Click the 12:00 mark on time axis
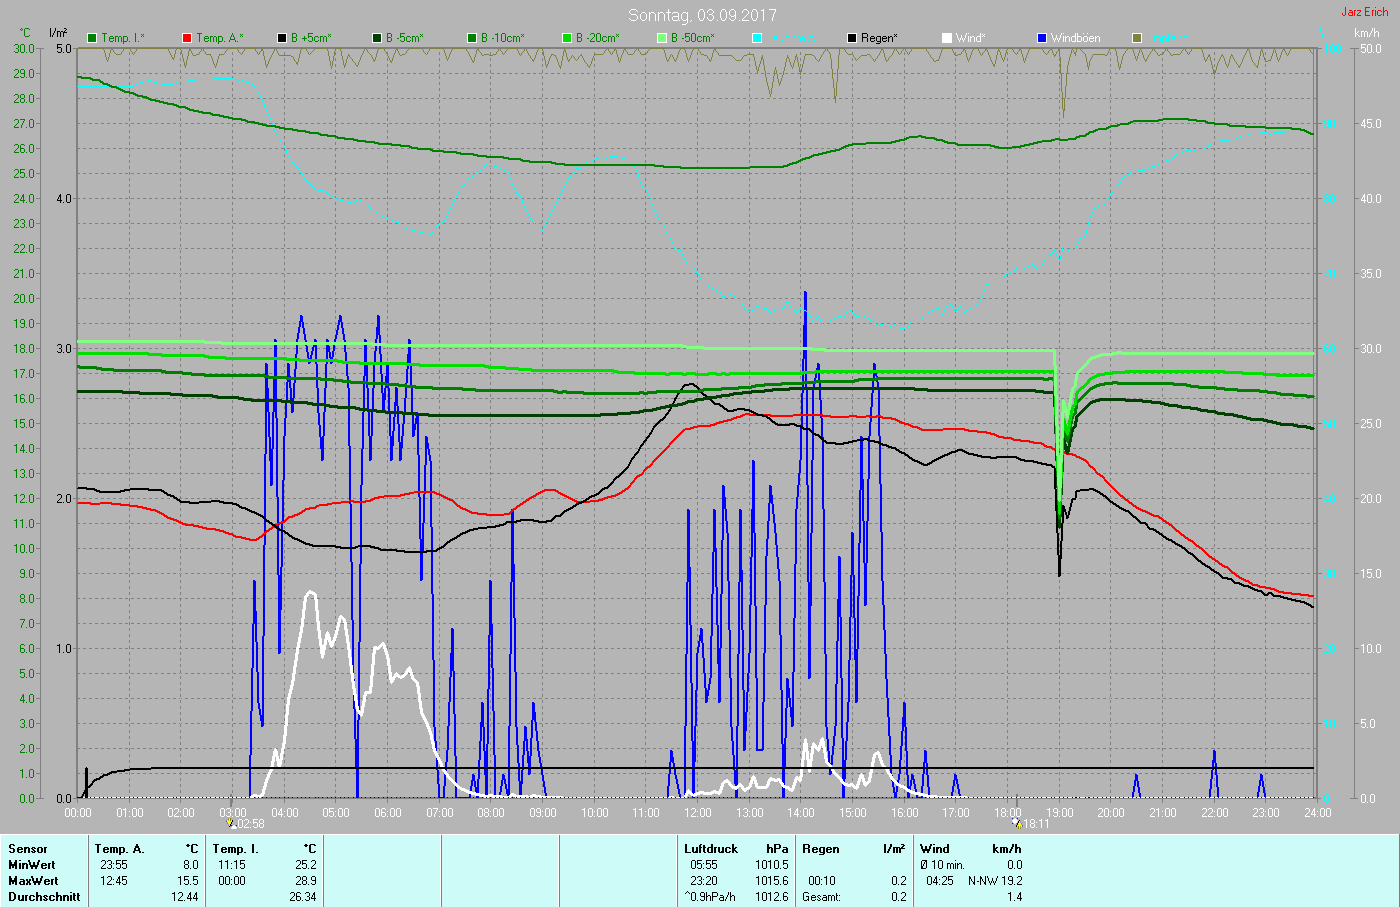1400x907 pixels. pos(698,813)
